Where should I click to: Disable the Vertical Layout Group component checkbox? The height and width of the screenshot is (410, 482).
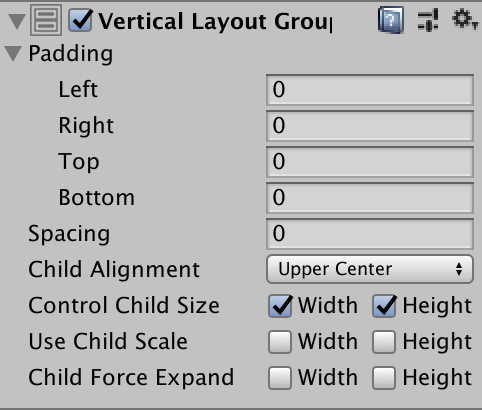tap(80, 20)
